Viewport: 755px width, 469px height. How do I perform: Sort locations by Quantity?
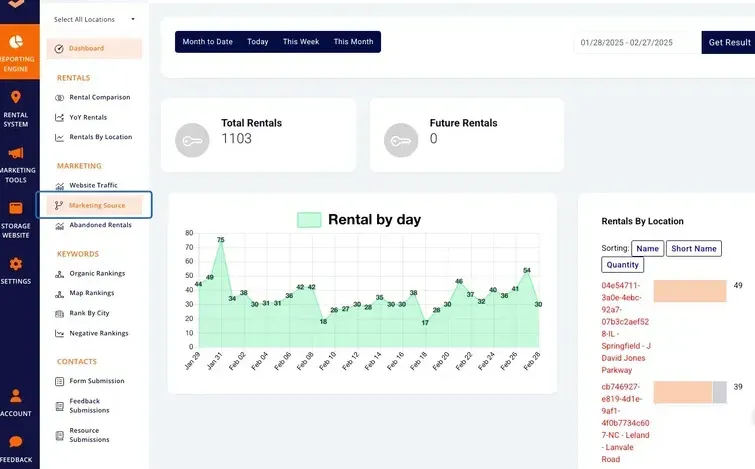click(x=622, y=265)
